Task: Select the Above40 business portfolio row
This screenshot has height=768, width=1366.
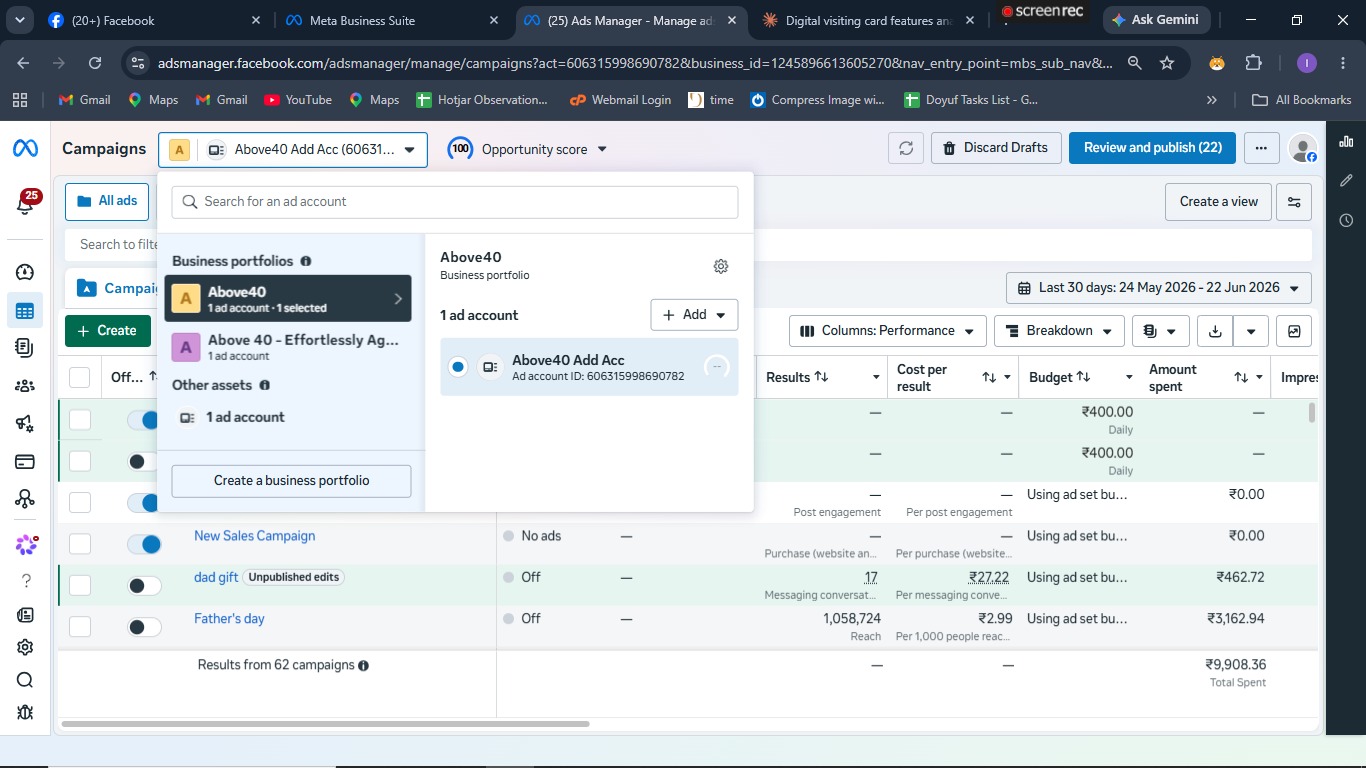Action: pos(288,298)
